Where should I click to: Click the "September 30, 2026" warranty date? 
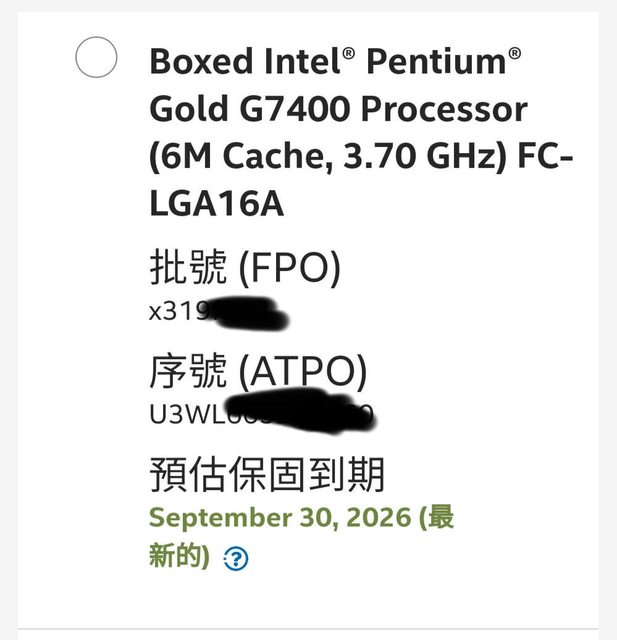(x=280, y=518)
